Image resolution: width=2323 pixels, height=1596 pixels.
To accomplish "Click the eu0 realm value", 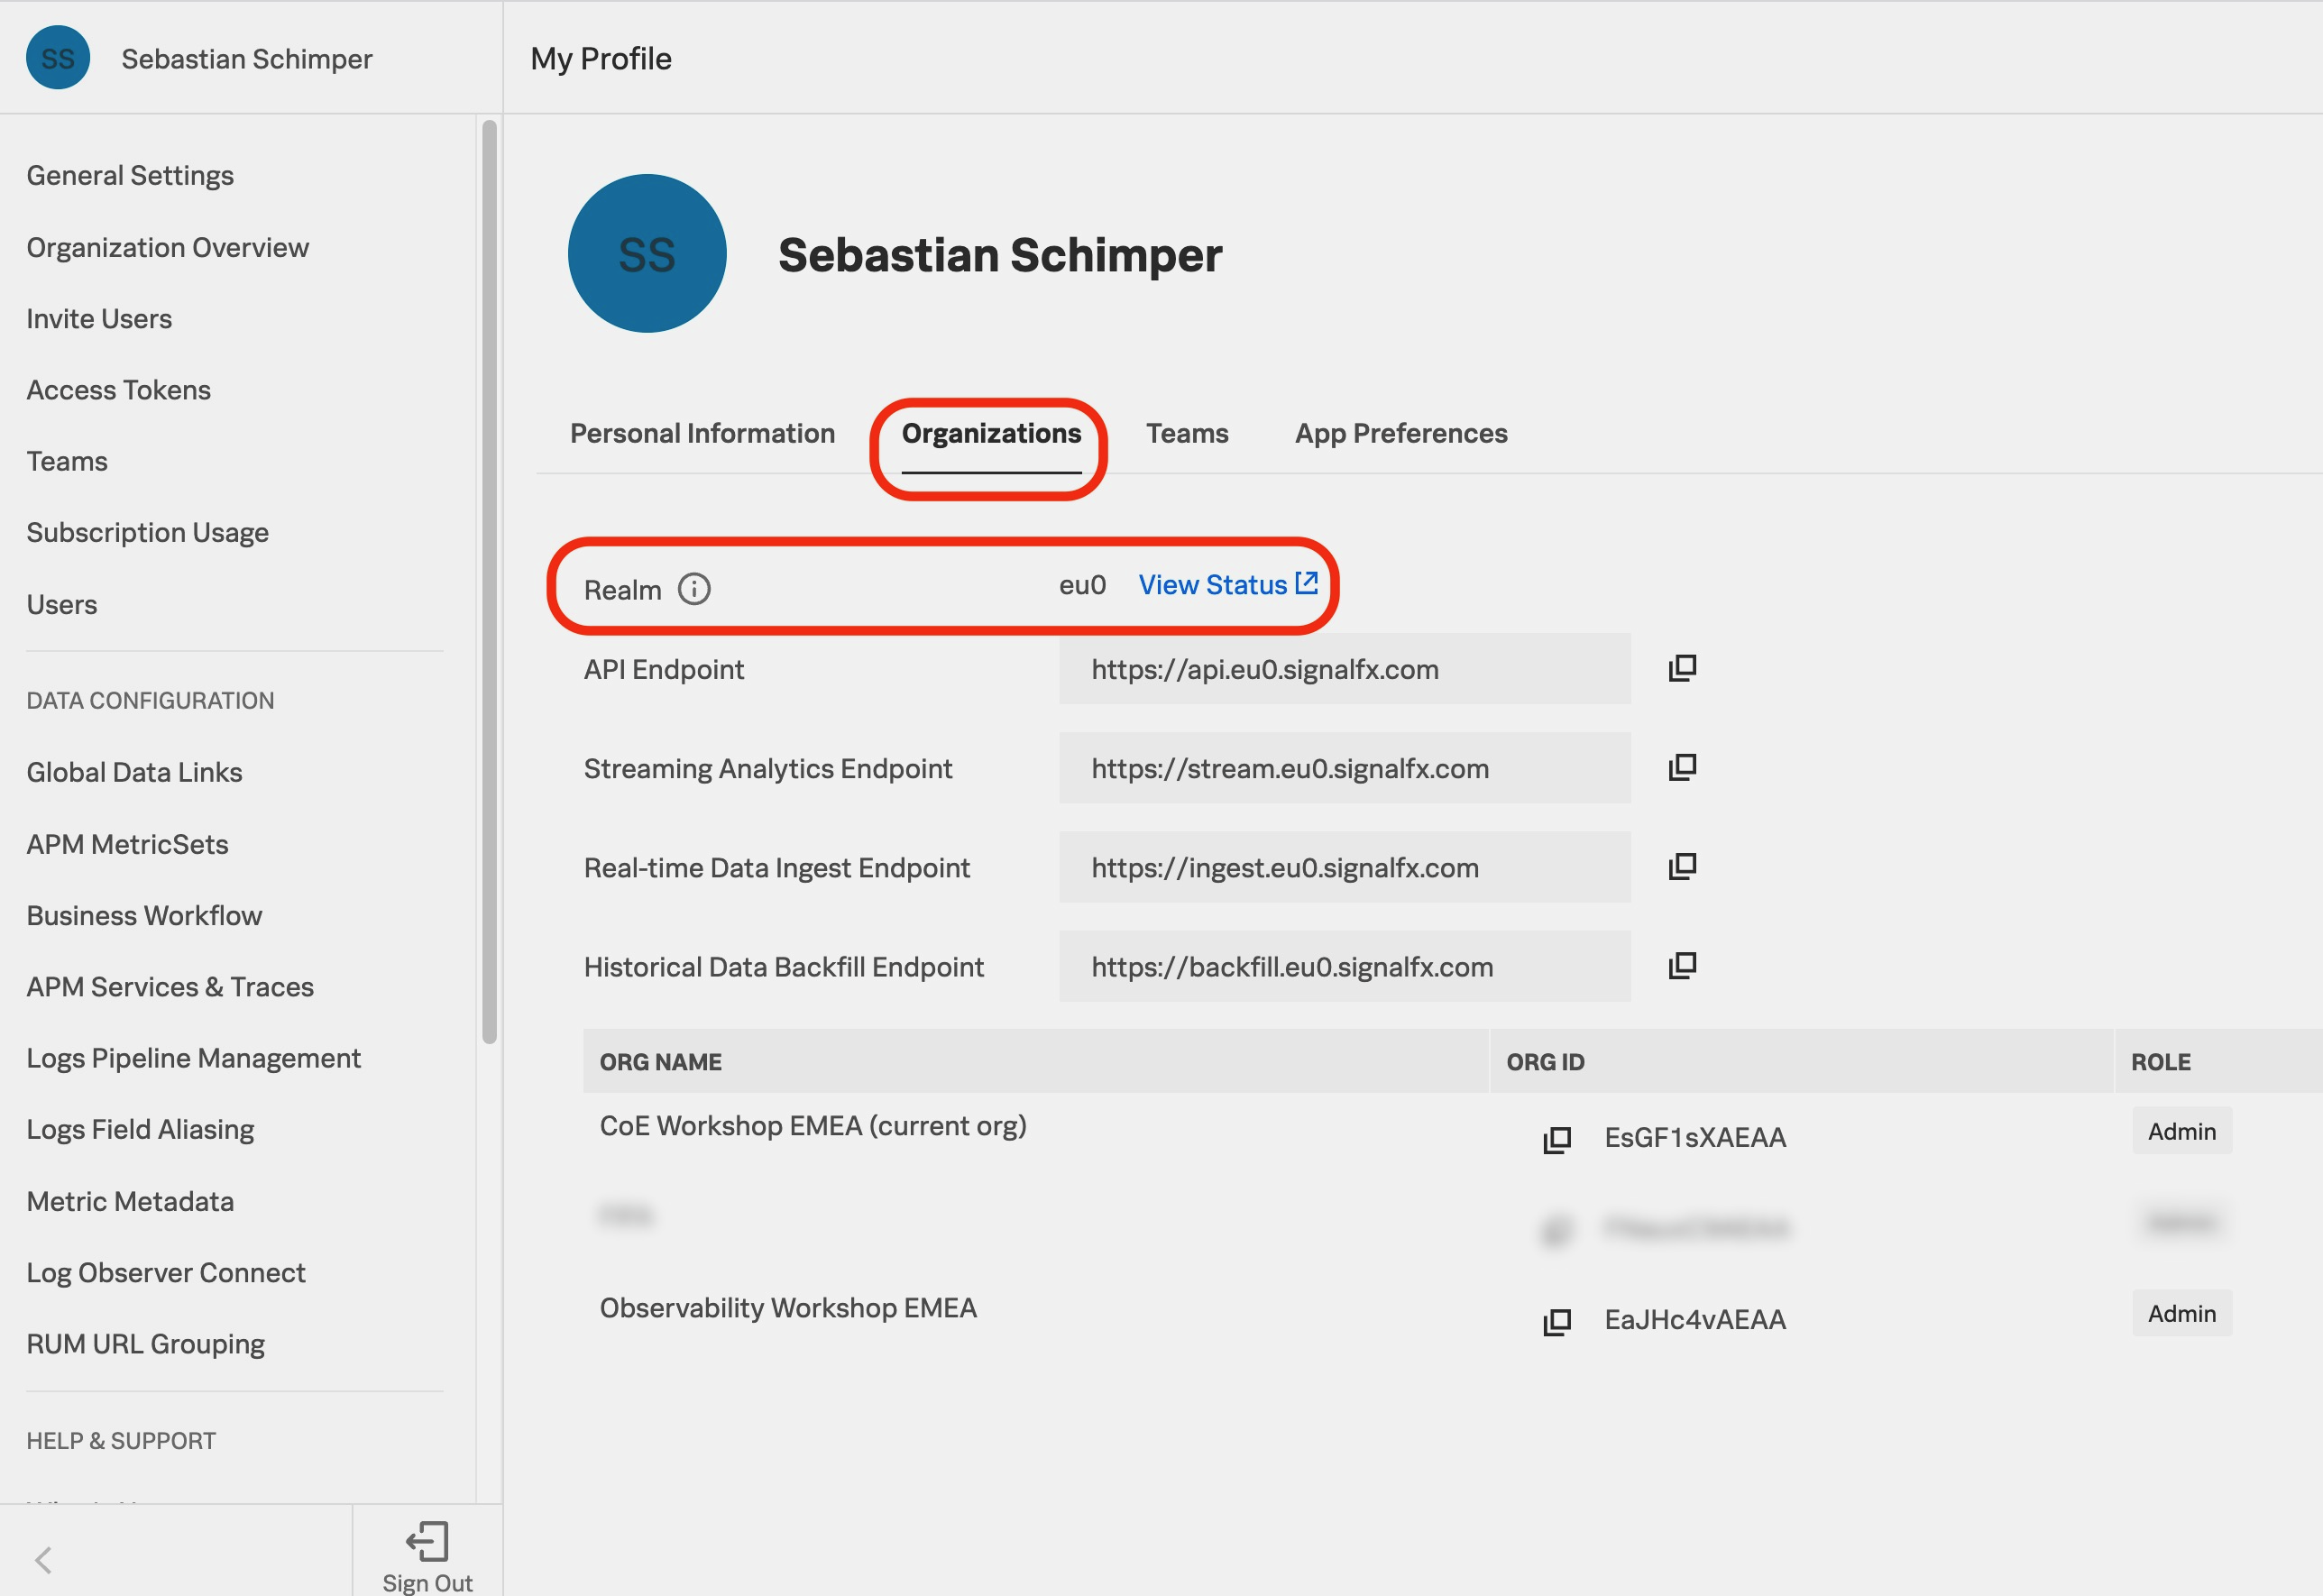I will point(1082,584).
